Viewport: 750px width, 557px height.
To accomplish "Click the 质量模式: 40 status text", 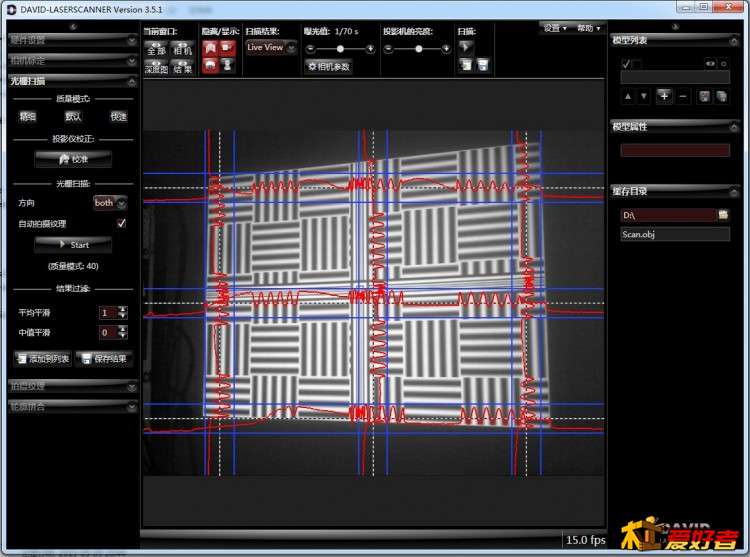I will (73, 266).
